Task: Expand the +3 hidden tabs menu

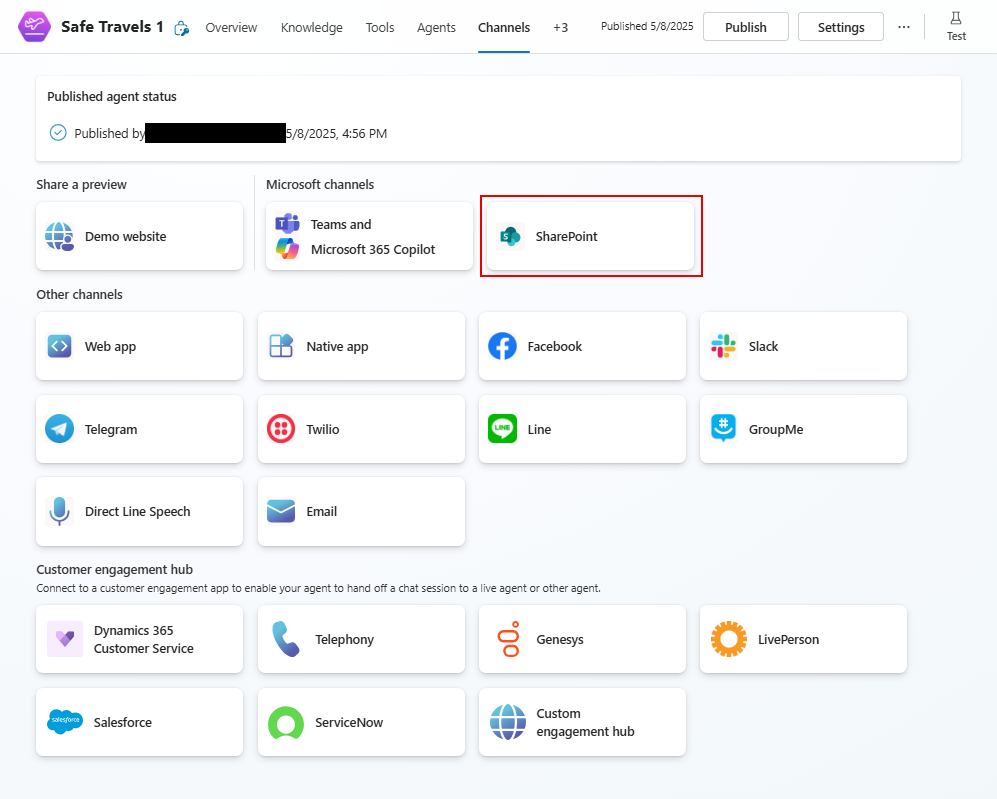Action: click(560, 28)
